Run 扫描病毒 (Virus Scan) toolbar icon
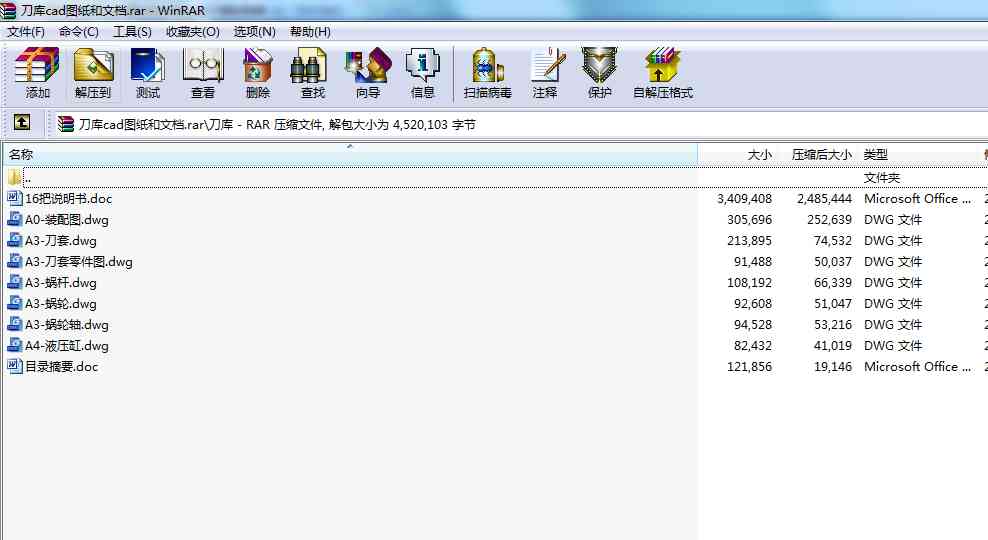988x540 pixels. 487,73
